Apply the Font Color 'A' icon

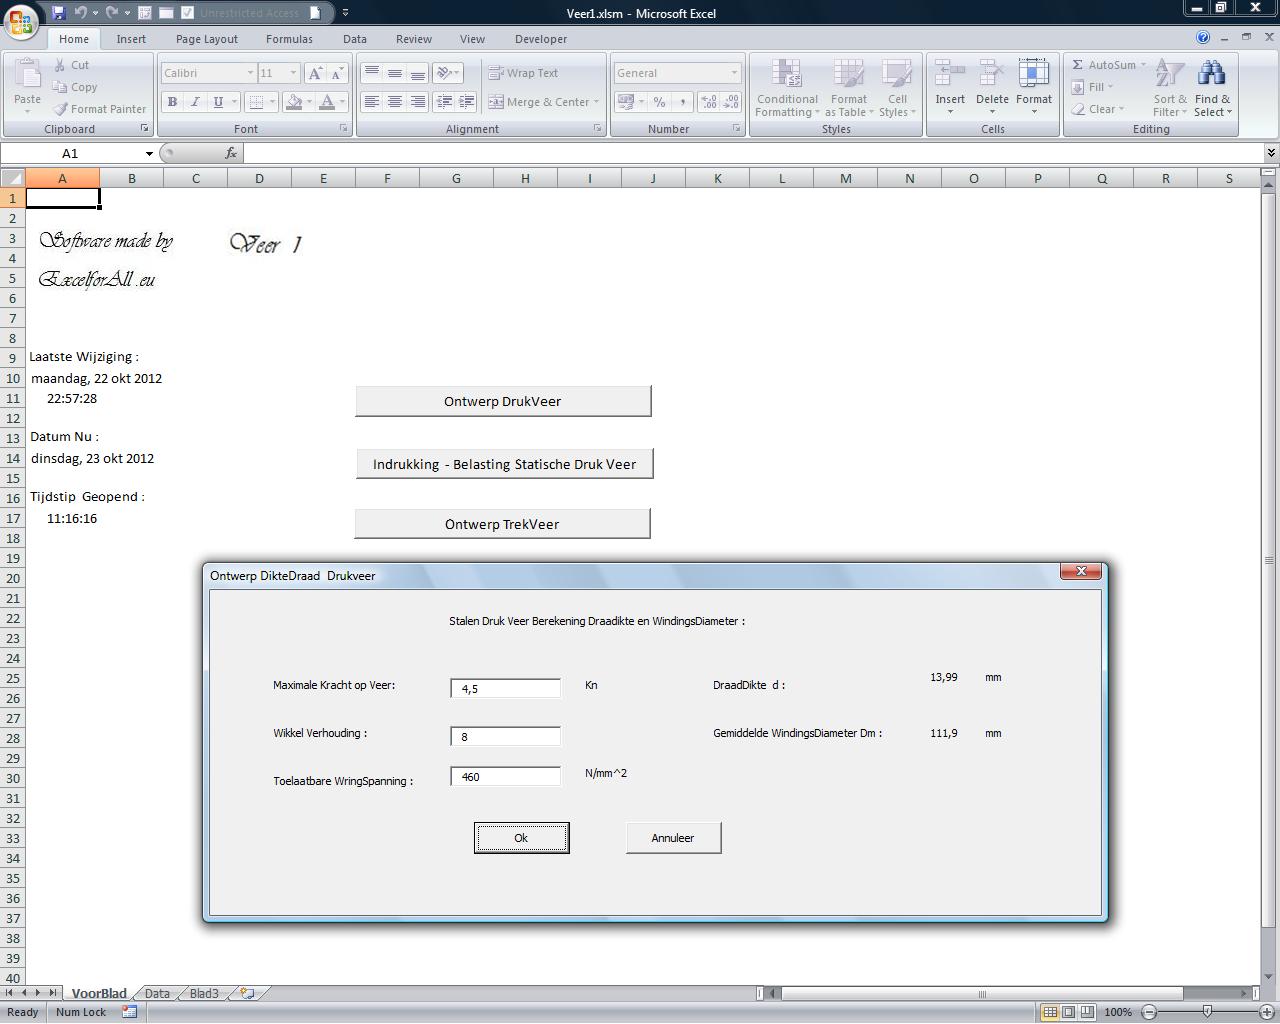(326, 102)
